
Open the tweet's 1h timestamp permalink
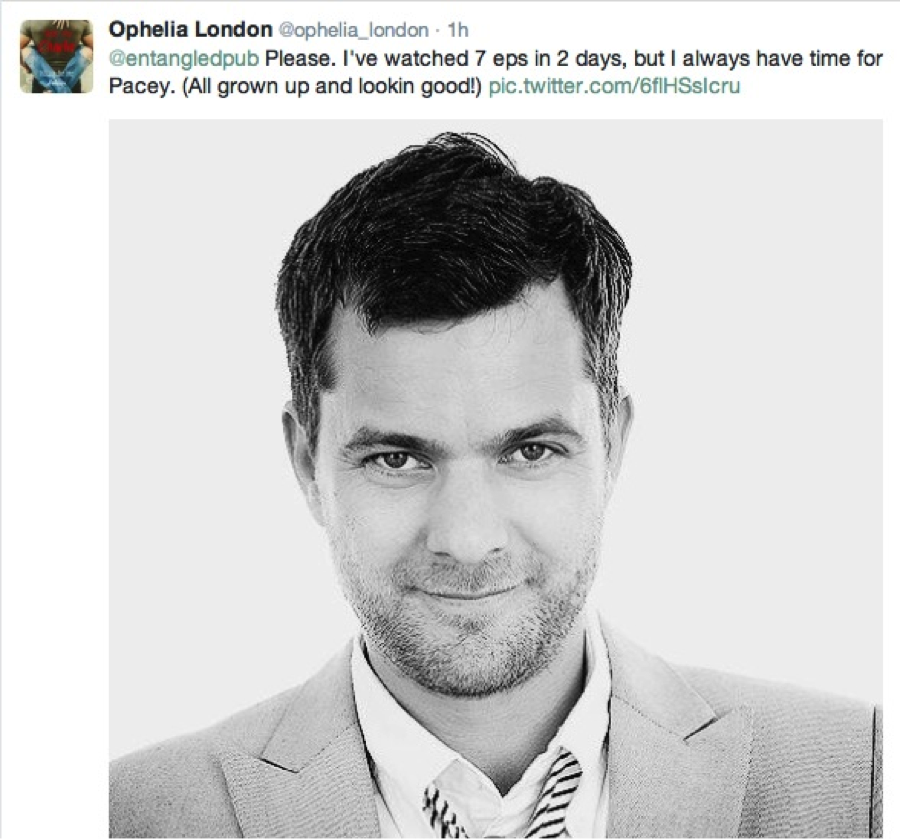click(458, 30)
